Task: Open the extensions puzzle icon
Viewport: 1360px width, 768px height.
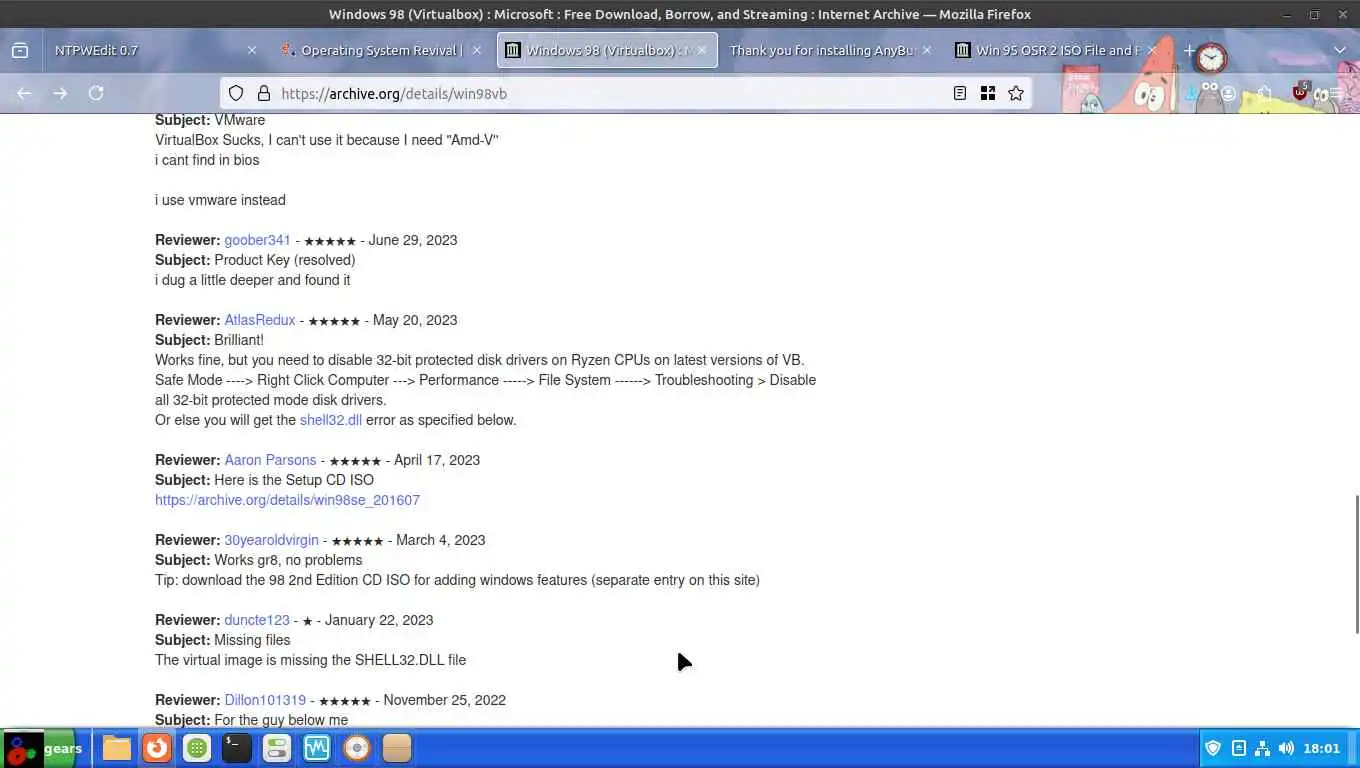Action: point(1264,93)
